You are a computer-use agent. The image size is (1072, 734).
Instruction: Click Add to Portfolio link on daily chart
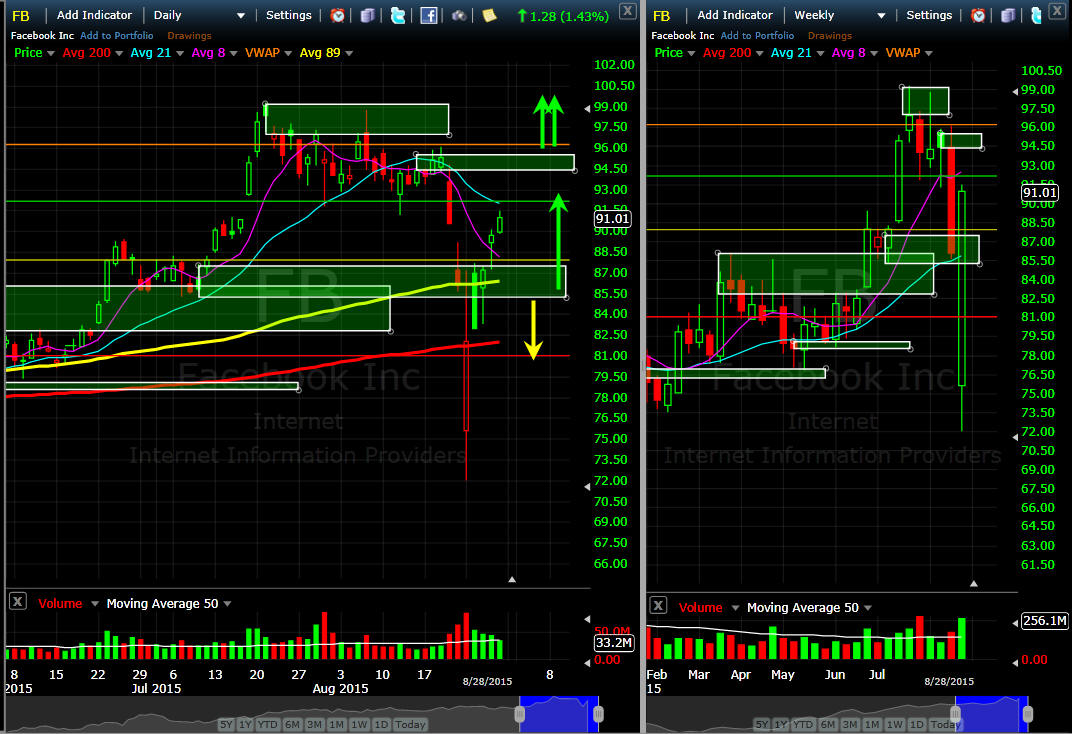pos(116,36)
